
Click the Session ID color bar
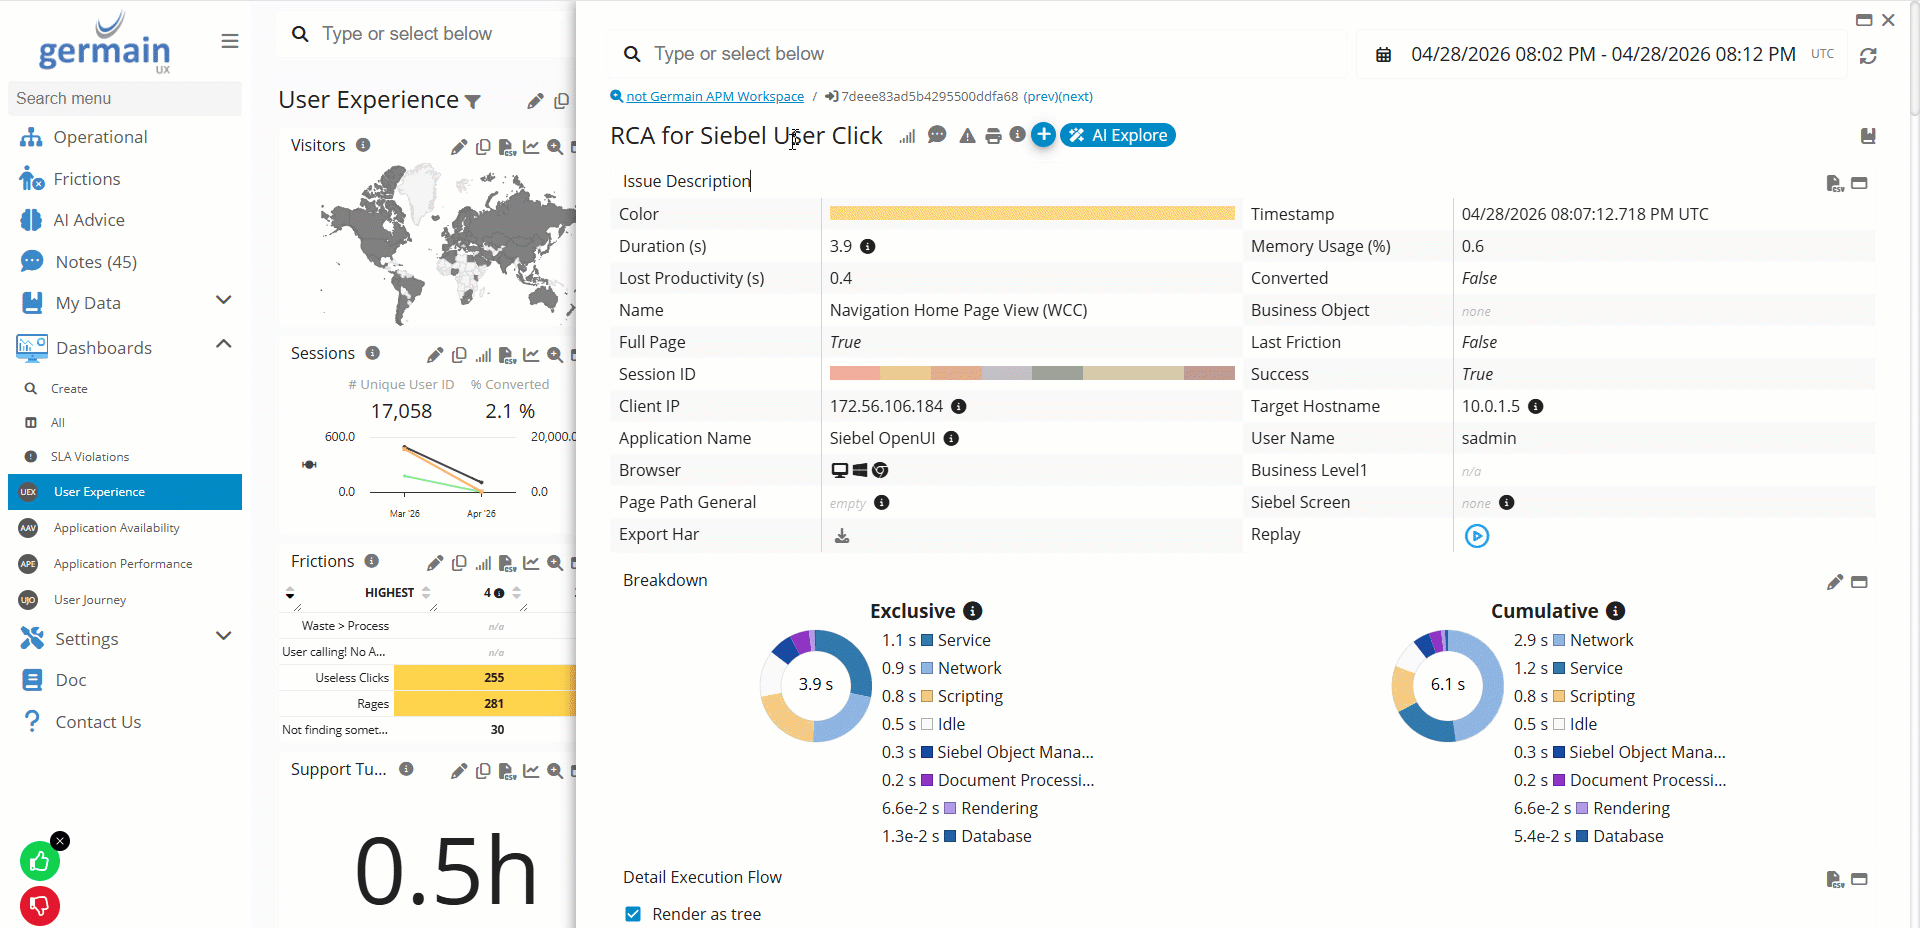1032,374
